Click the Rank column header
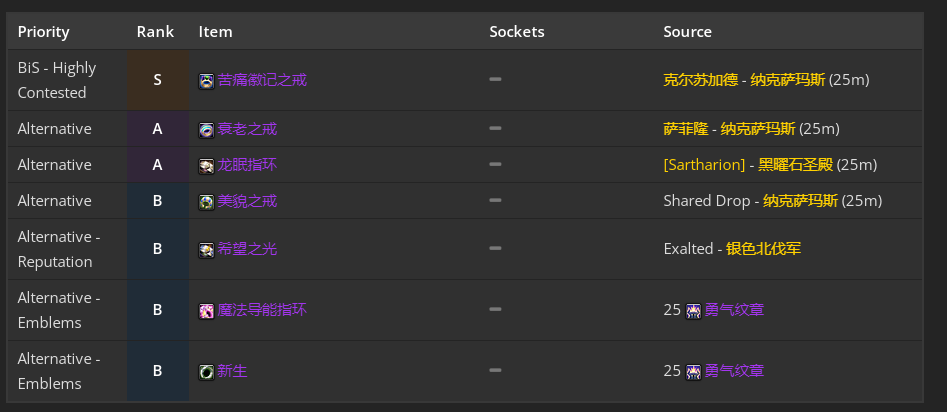 pyautogui.click(x=155, y=31)
